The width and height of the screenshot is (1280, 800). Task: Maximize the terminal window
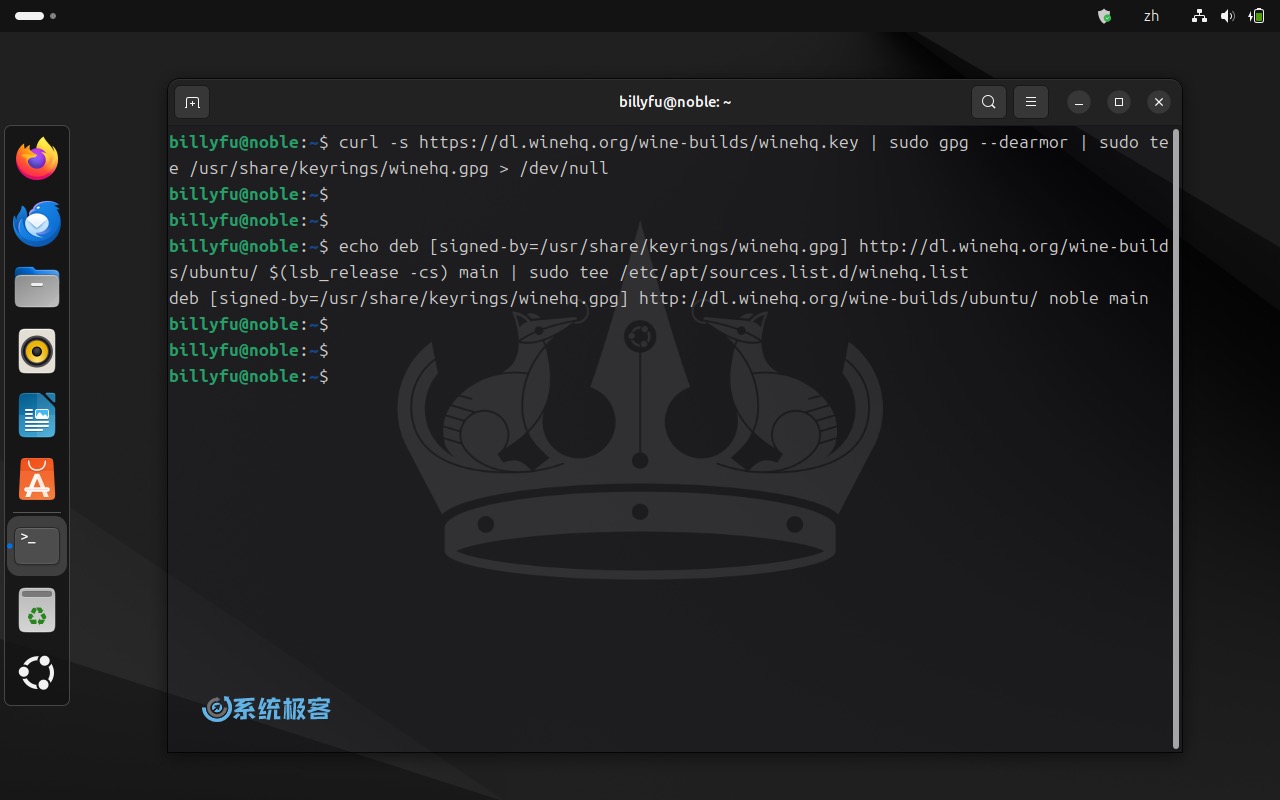click(1119, 102)
